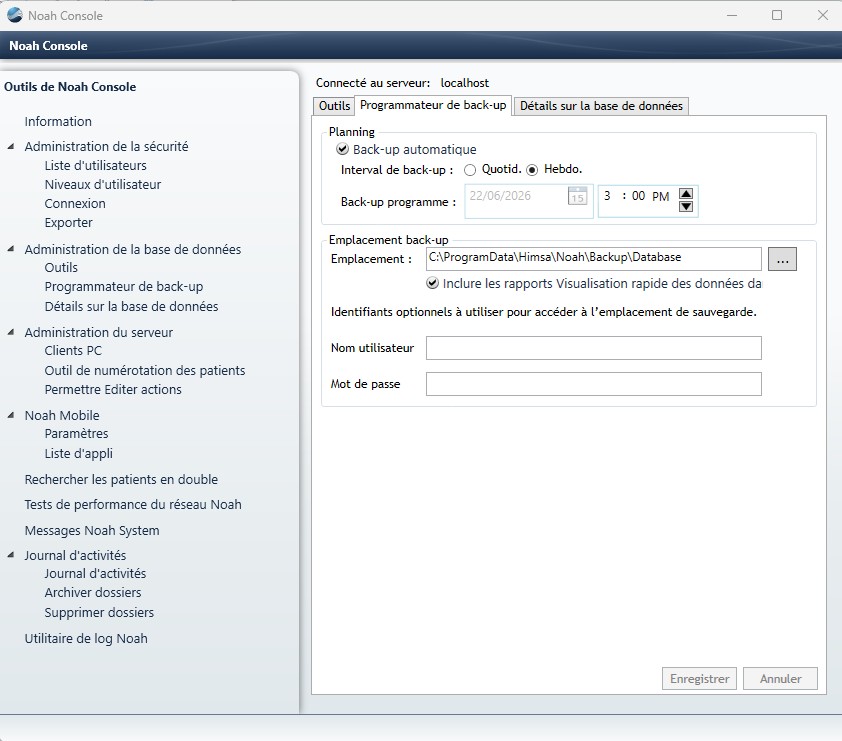Select the hour value 3 in time field
Viewport: 842px width, 741px height.
click(x=607, y=196)
